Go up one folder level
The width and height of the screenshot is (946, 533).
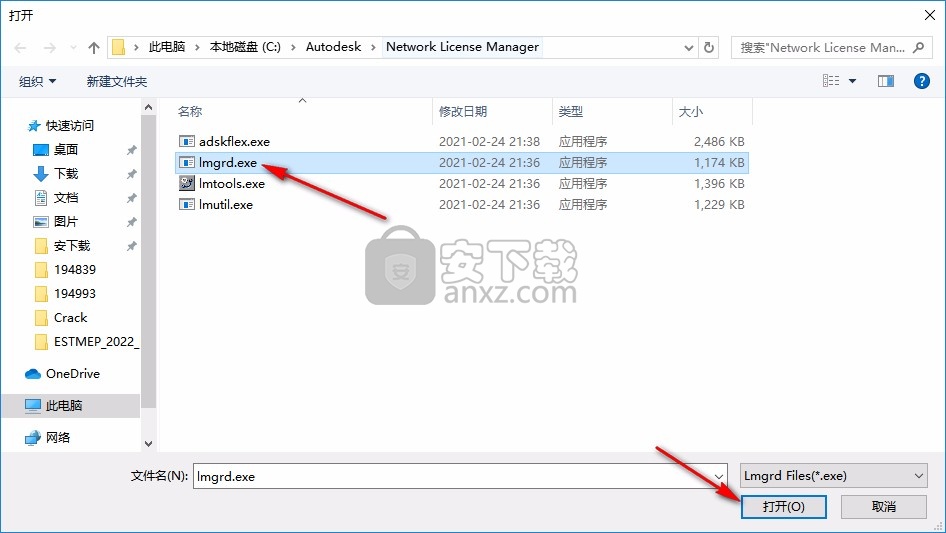94,48
